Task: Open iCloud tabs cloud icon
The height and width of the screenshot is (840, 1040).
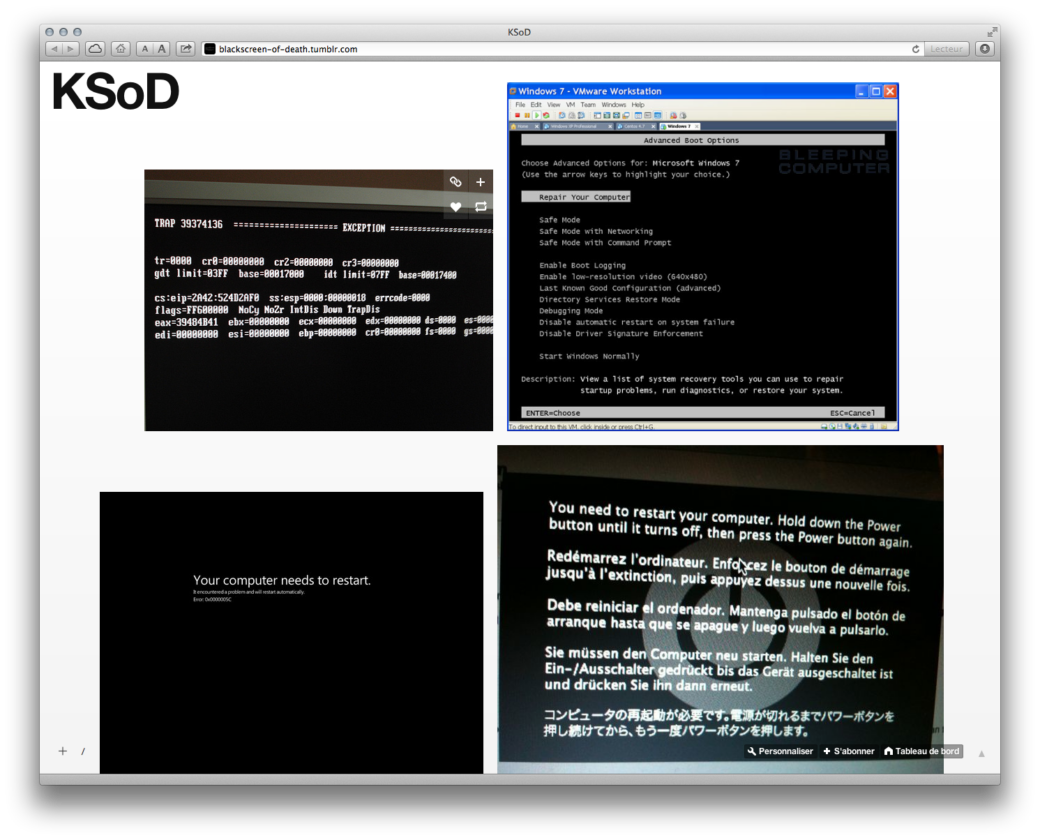Action: pyautogui.click(x=96, y=49)
